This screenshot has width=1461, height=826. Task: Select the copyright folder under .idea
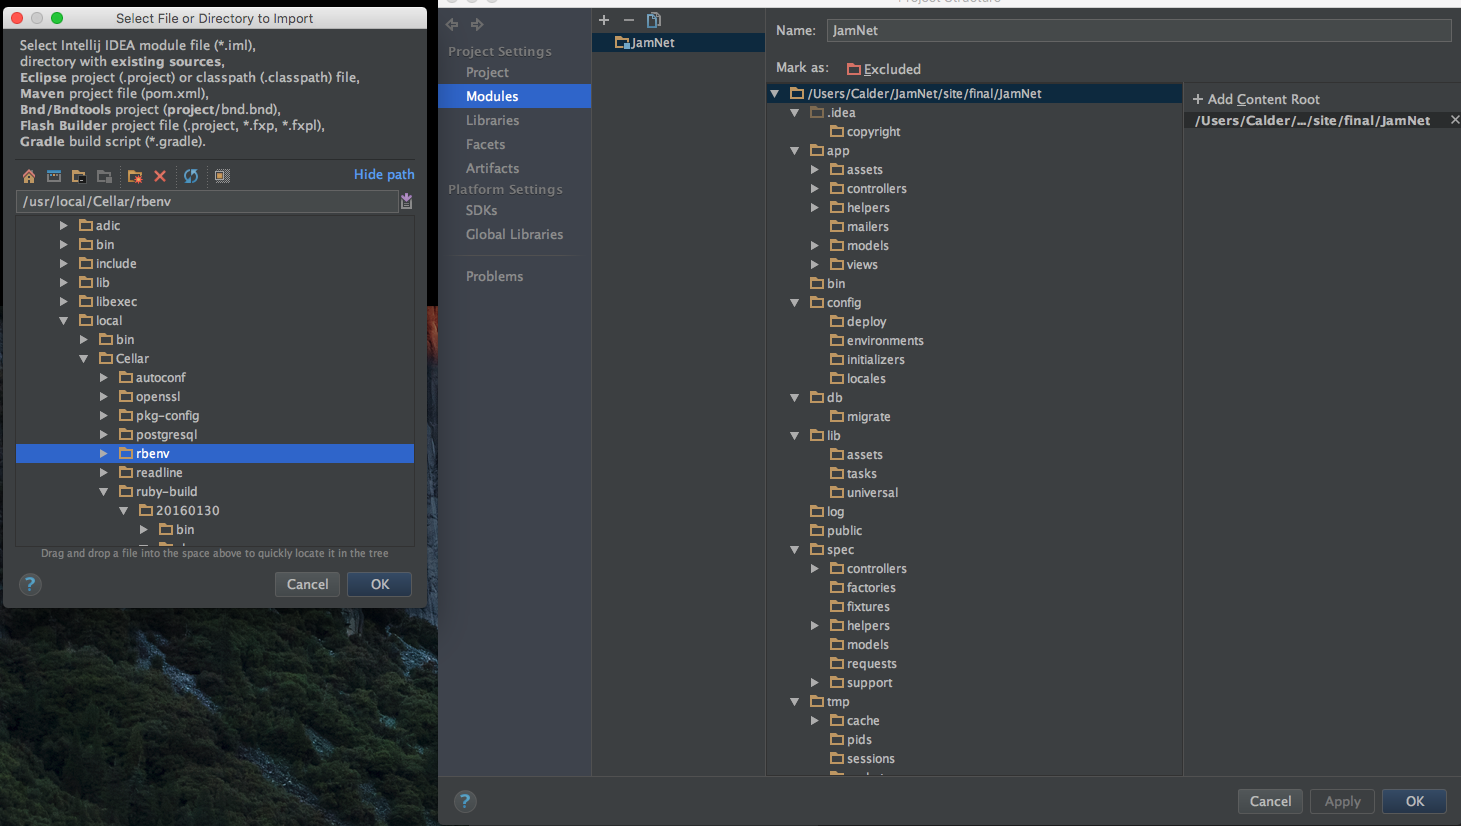873,132
